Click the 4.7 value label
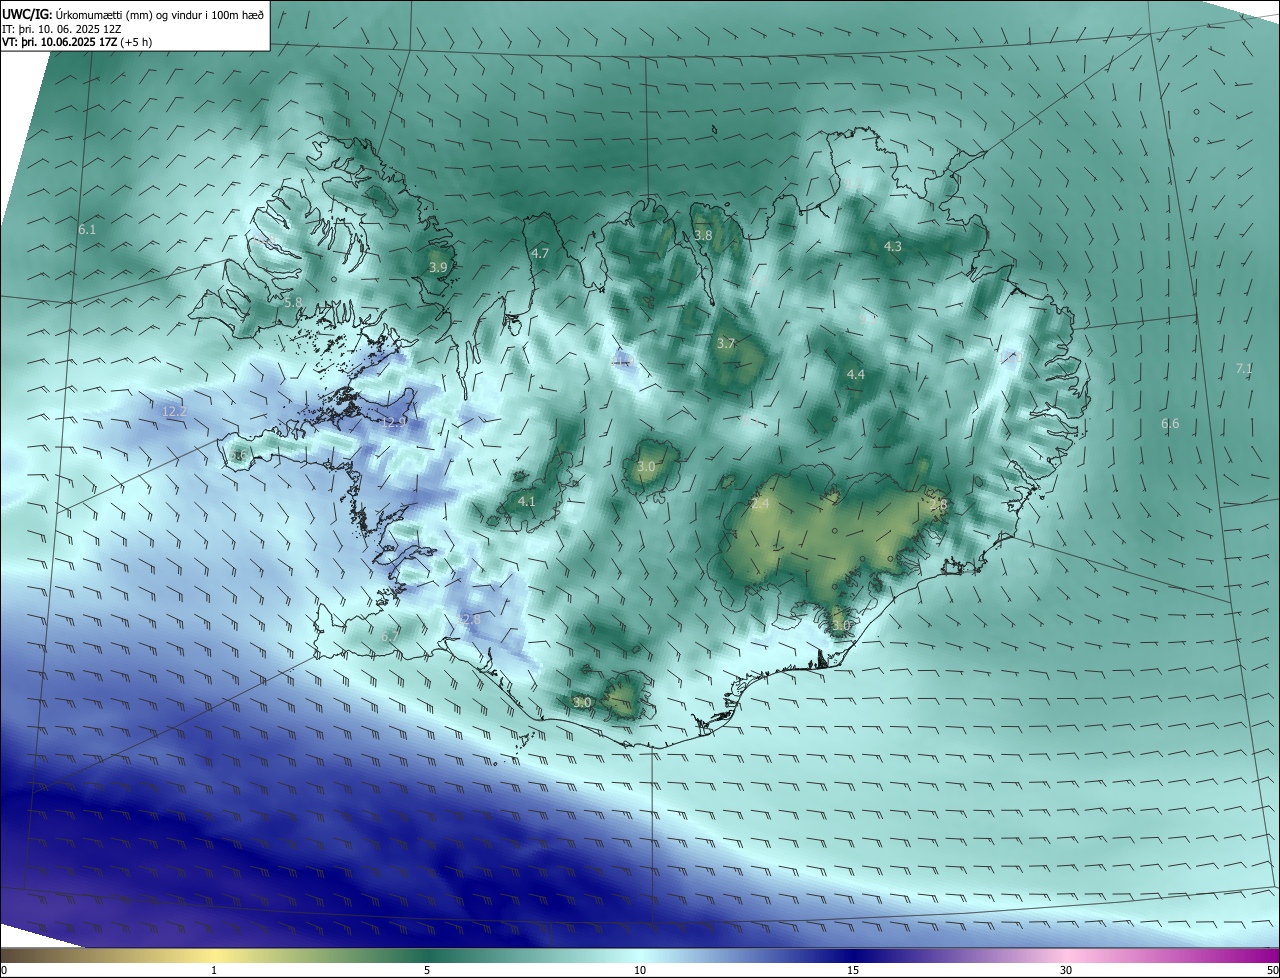Image resolution: width=1280 pixels, height=978 pixels. 540,254
